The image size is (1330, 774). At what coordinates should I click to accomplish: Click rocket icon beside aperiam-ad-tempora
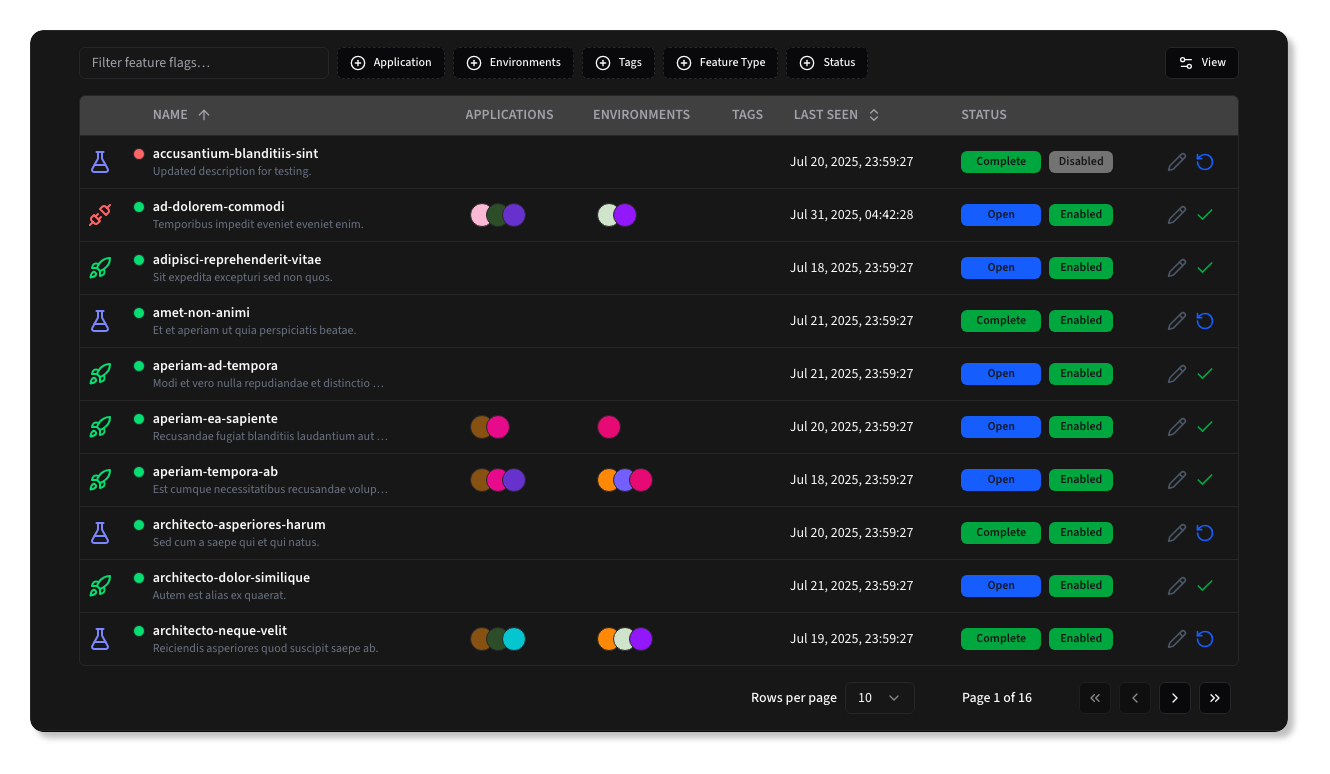click(x=99, y=374)
